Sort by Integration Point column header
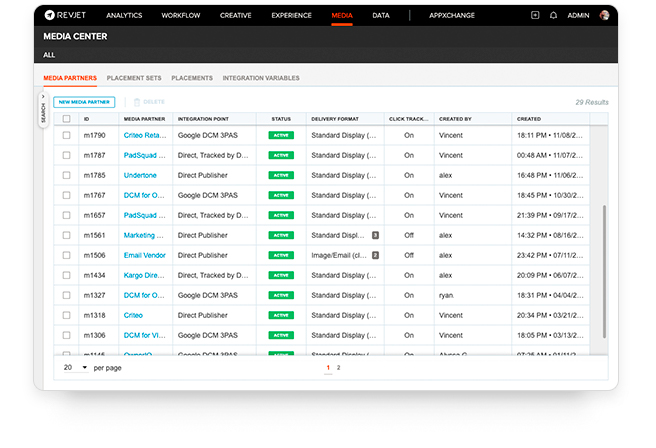This screenshot has width=656, height=448. point(203,119)
